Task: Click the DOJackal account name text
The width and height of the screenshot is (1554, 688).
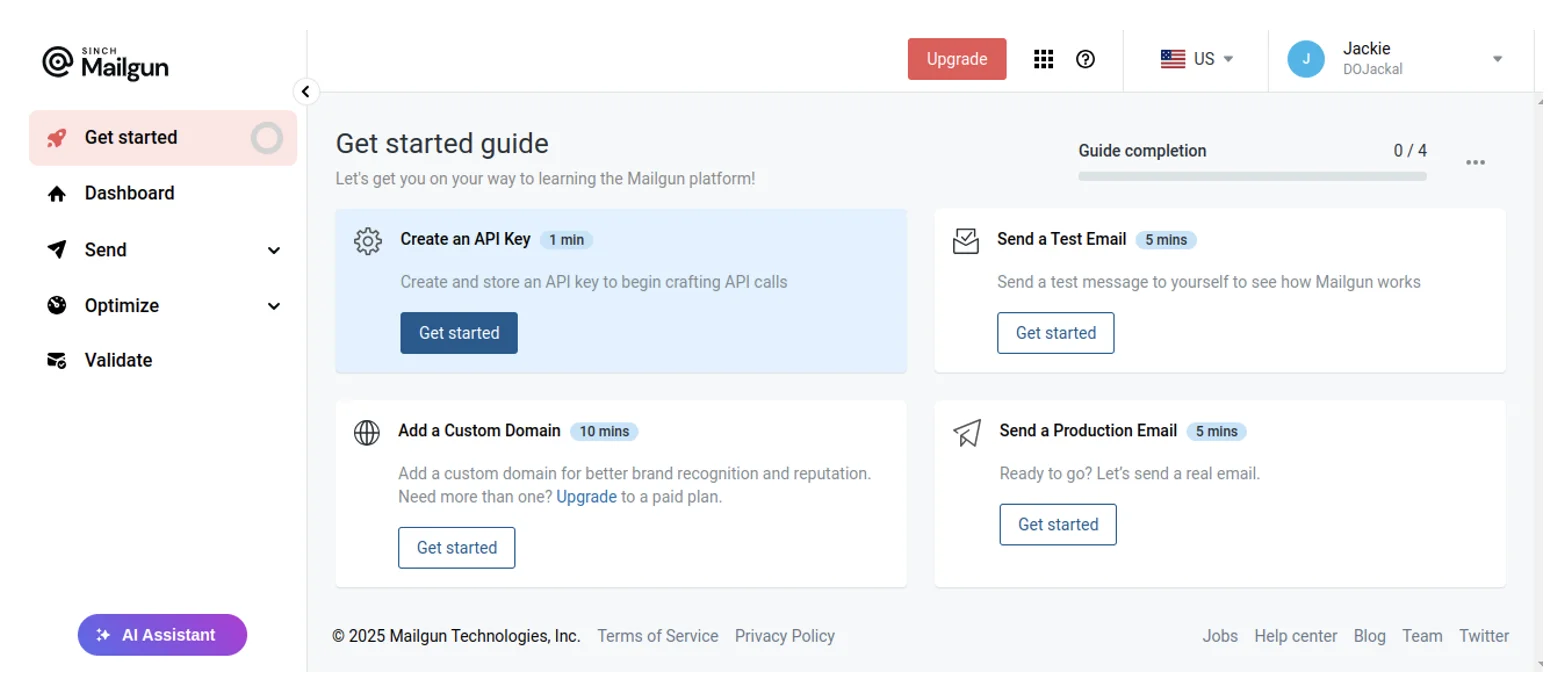Action: tap(1372, 70)
